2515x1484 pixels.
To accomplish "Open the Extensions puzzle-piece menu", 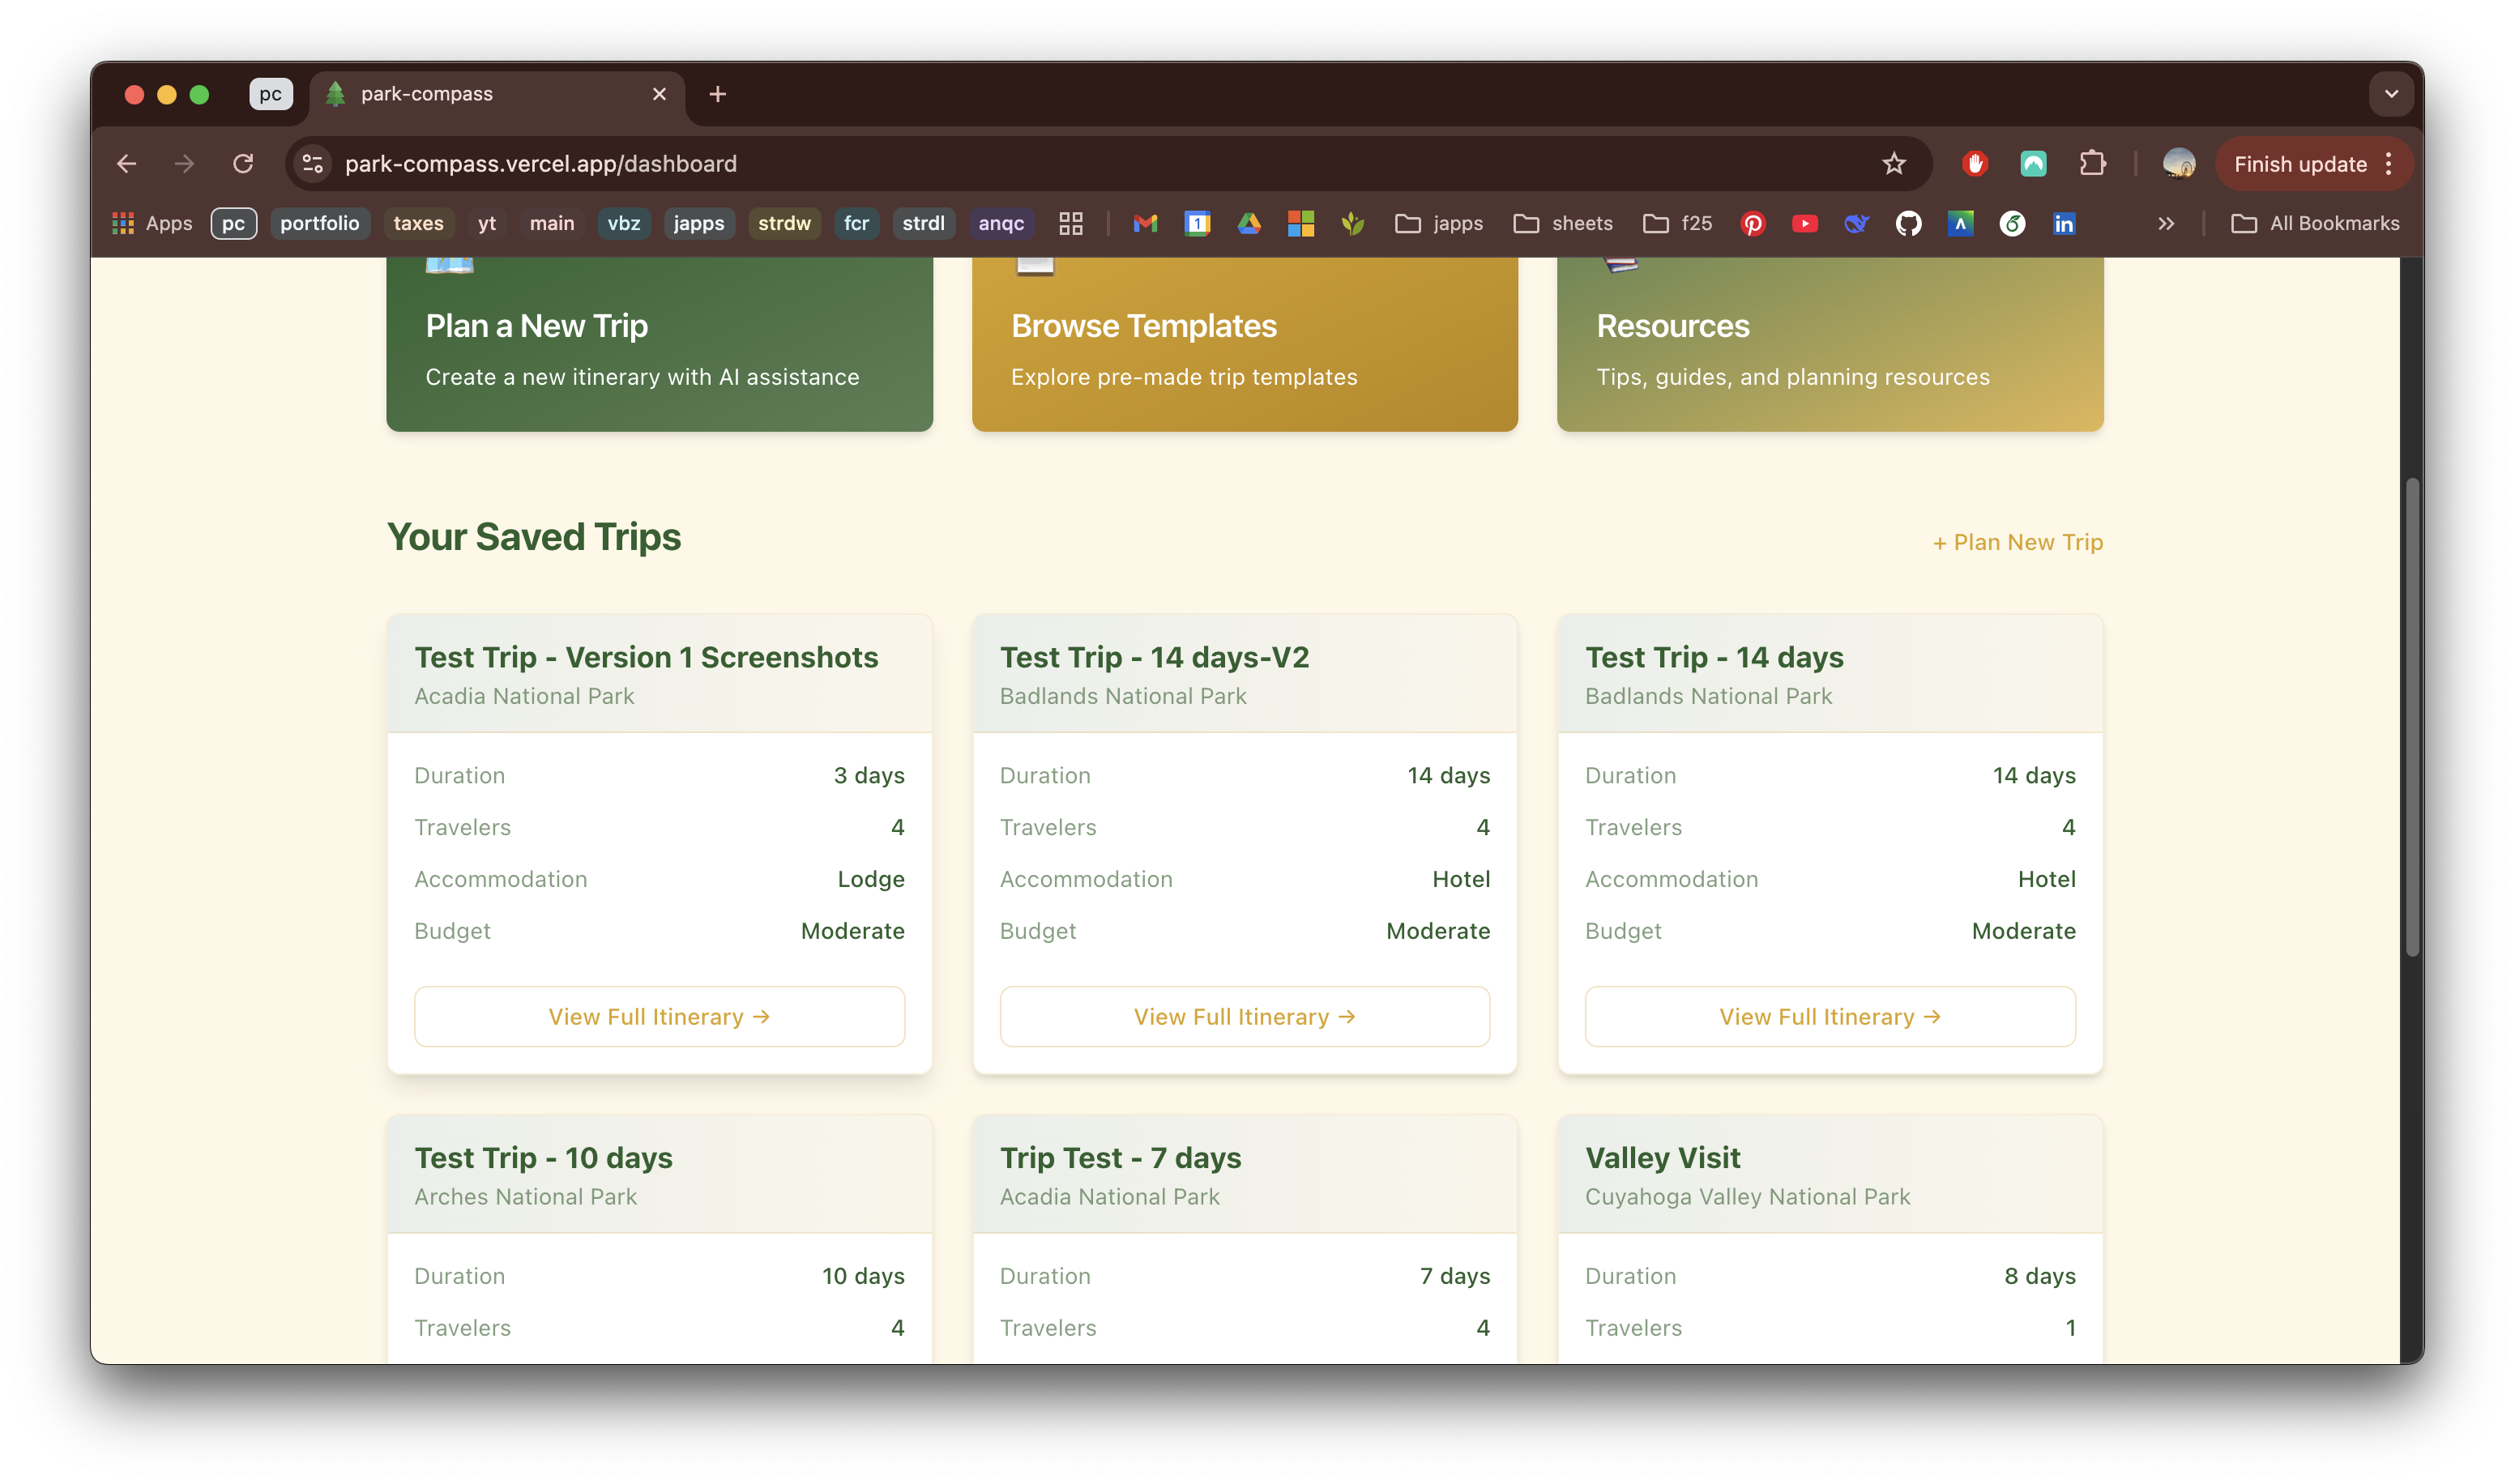I will click(2092, 164).
